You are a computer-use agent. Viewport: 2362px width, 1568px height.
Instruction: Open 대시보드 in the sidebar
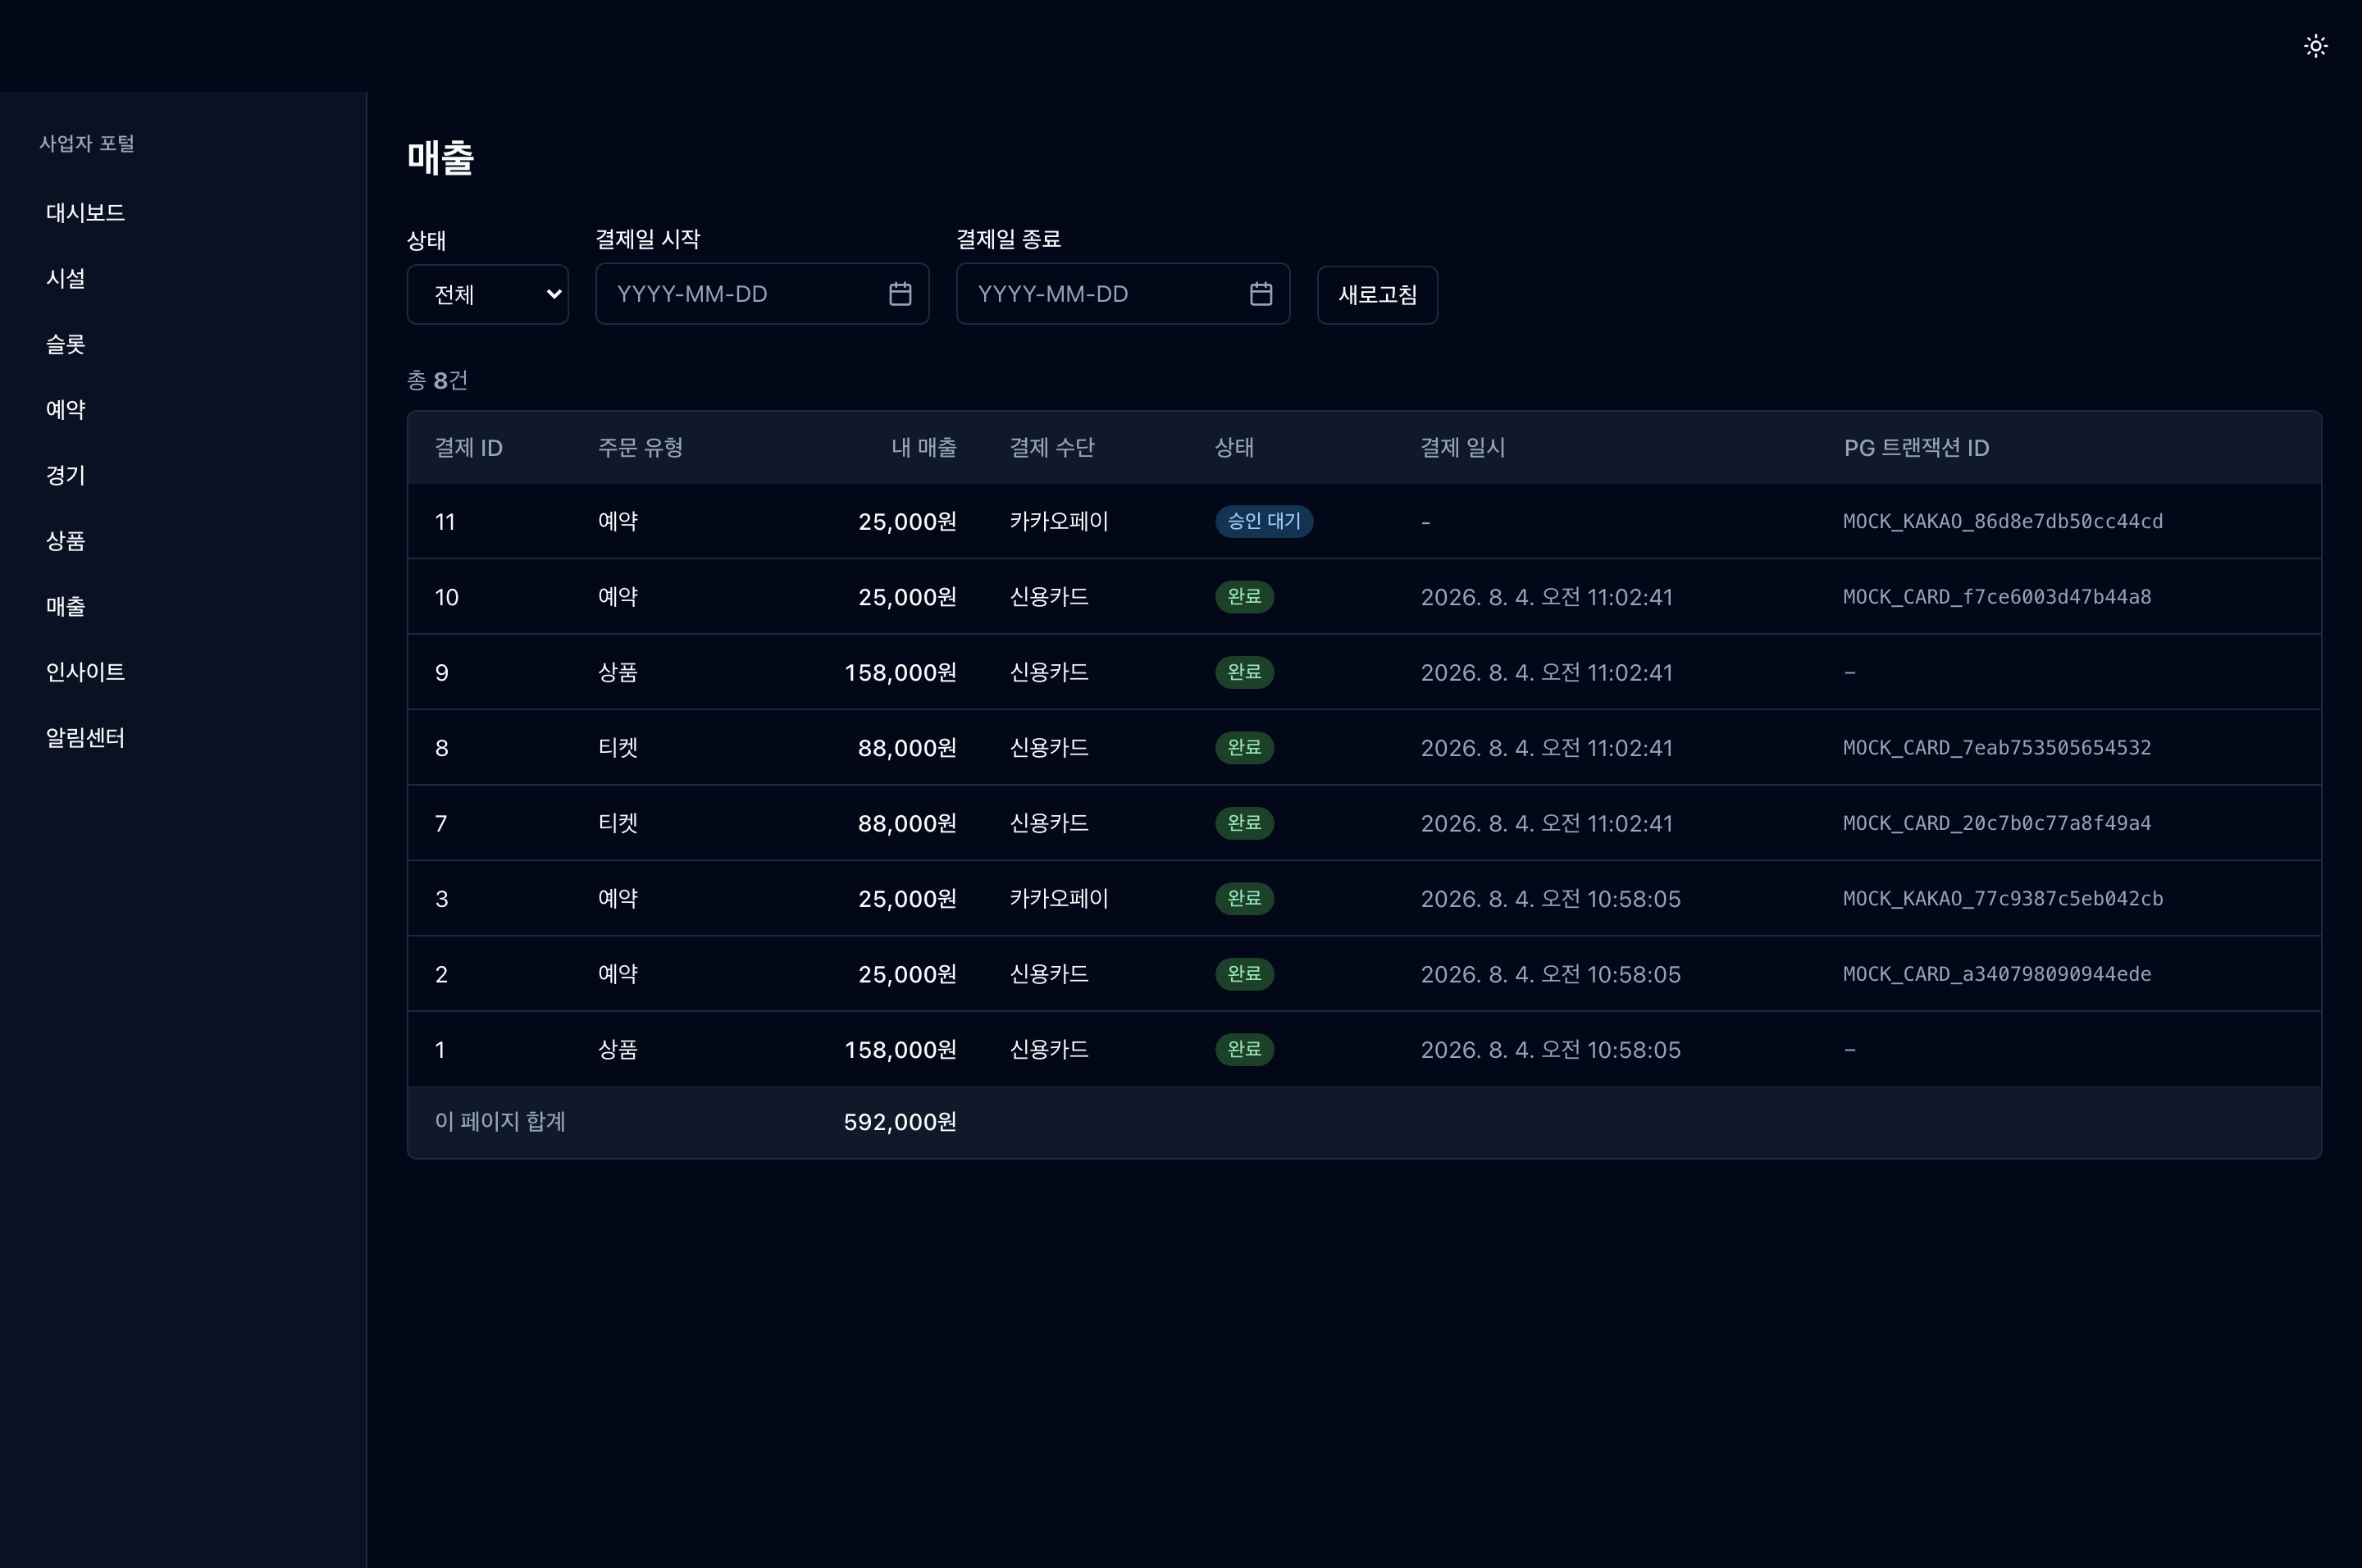coord(85,213)
